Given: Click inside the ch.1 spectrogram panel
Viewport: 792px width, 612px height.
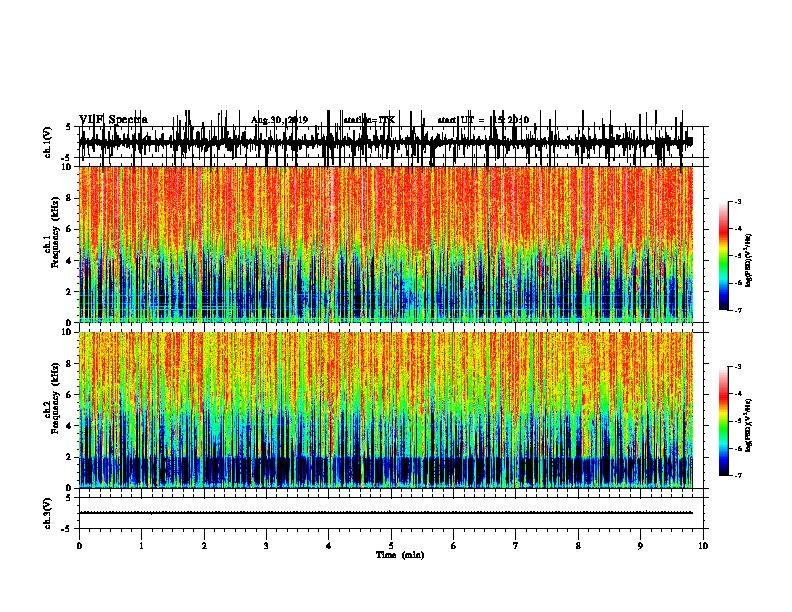Looking at the screenshot, I should point(385,244).
